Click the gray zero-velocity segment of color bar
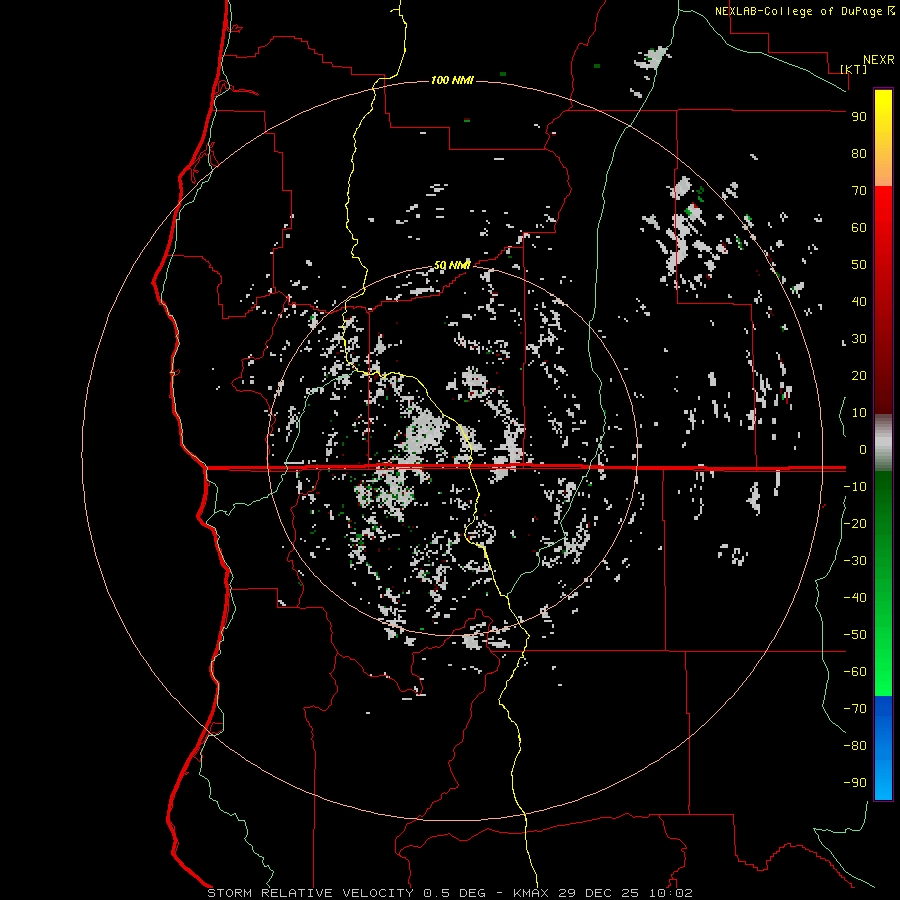Image resolution: width=900 pixels, height=900 pixels. (x=883, y=443)
